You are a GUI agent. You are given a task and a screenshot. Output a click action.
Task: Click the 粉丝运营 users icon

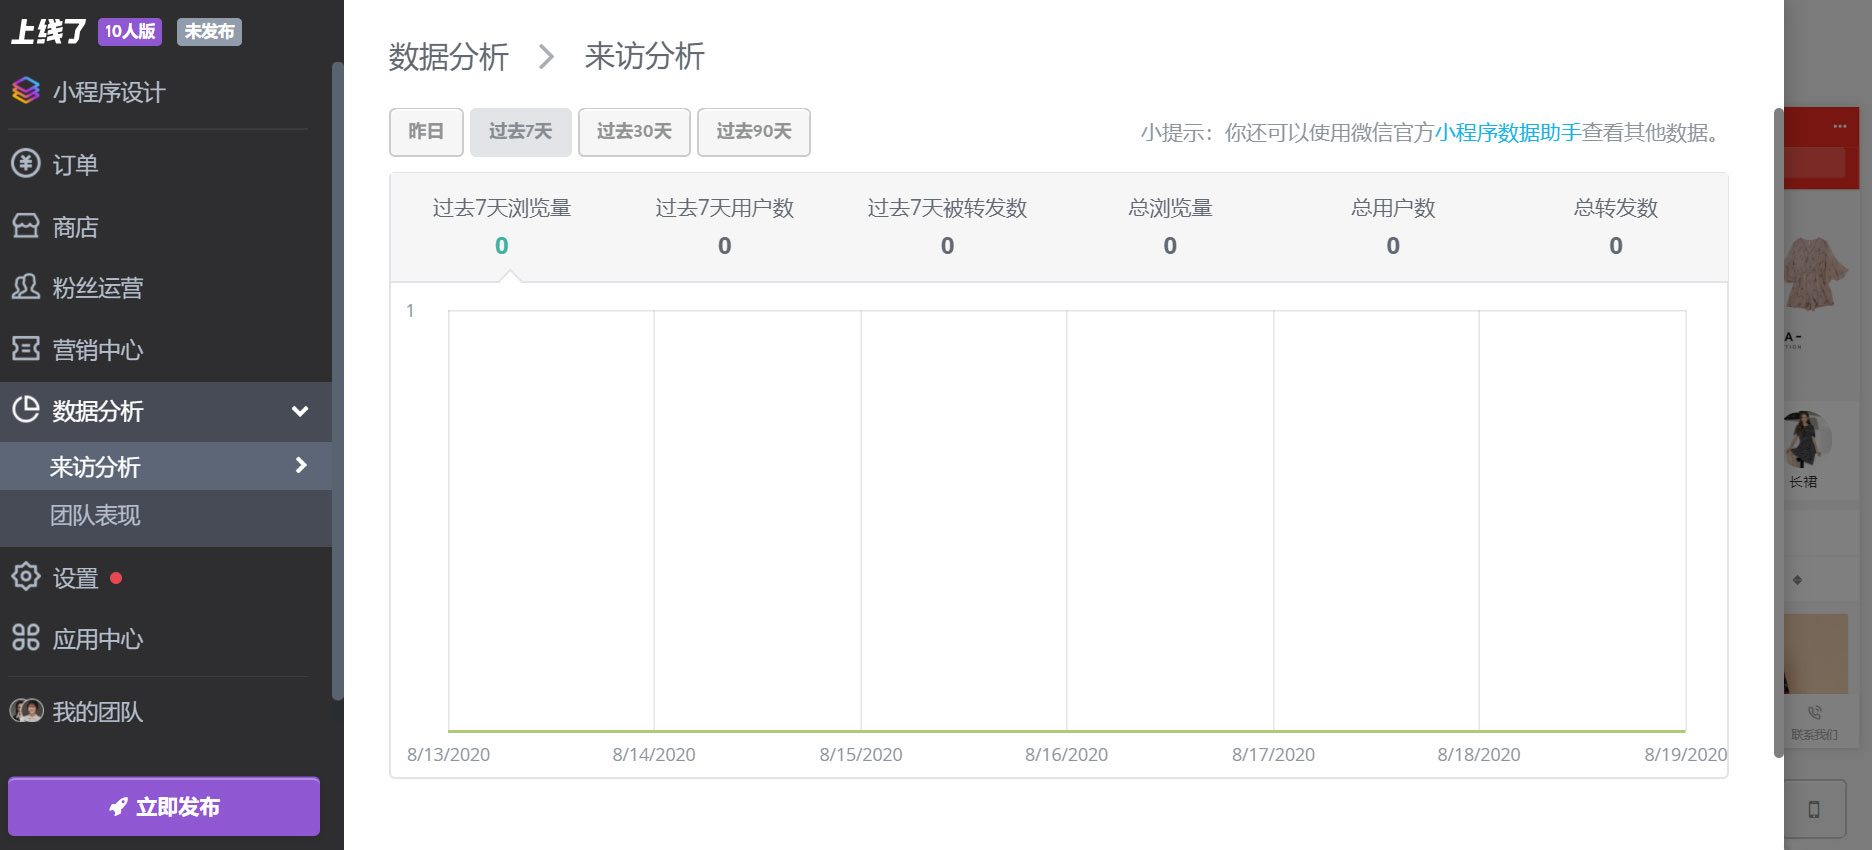click(26, 287)
